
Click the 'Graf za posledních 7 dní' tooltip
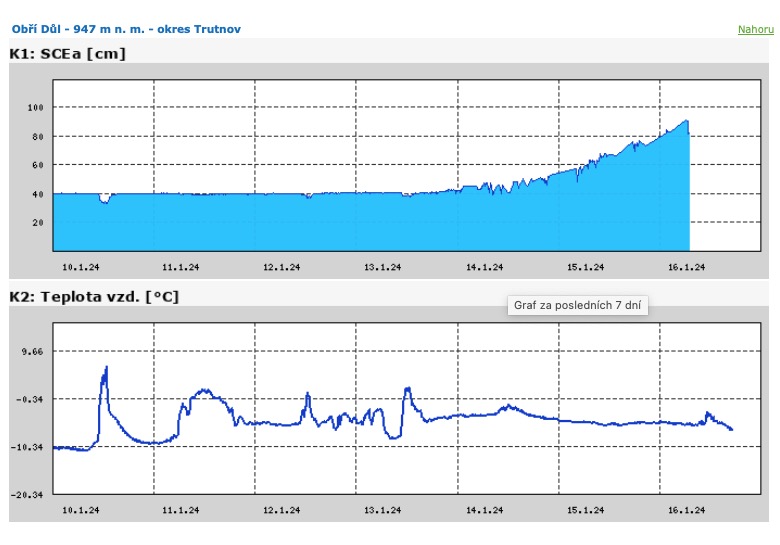click(x=578, y=306)
